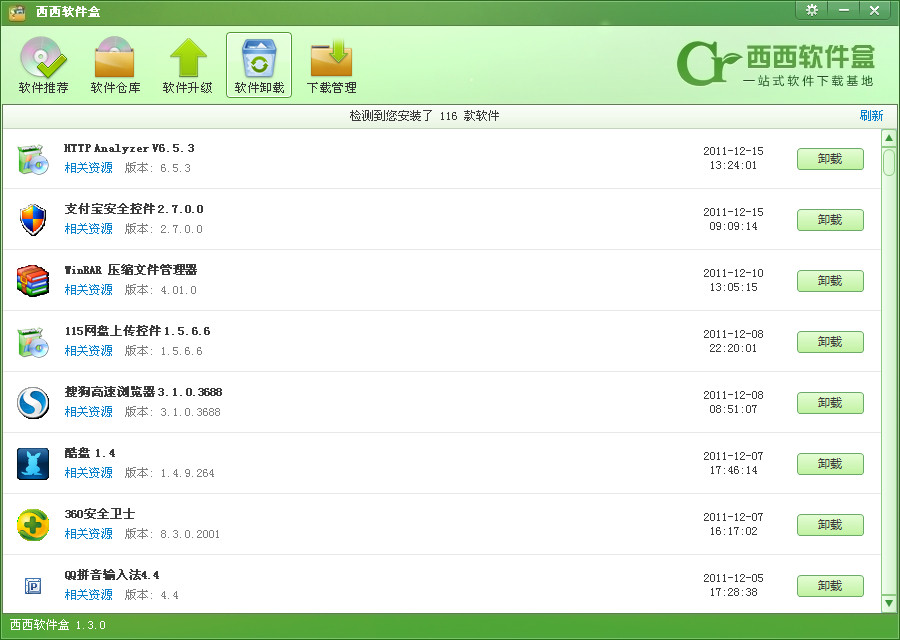Viewport: 900px width, 640px height.
Task: Click version text 1.4.9.264
Action: coord(187,473)
